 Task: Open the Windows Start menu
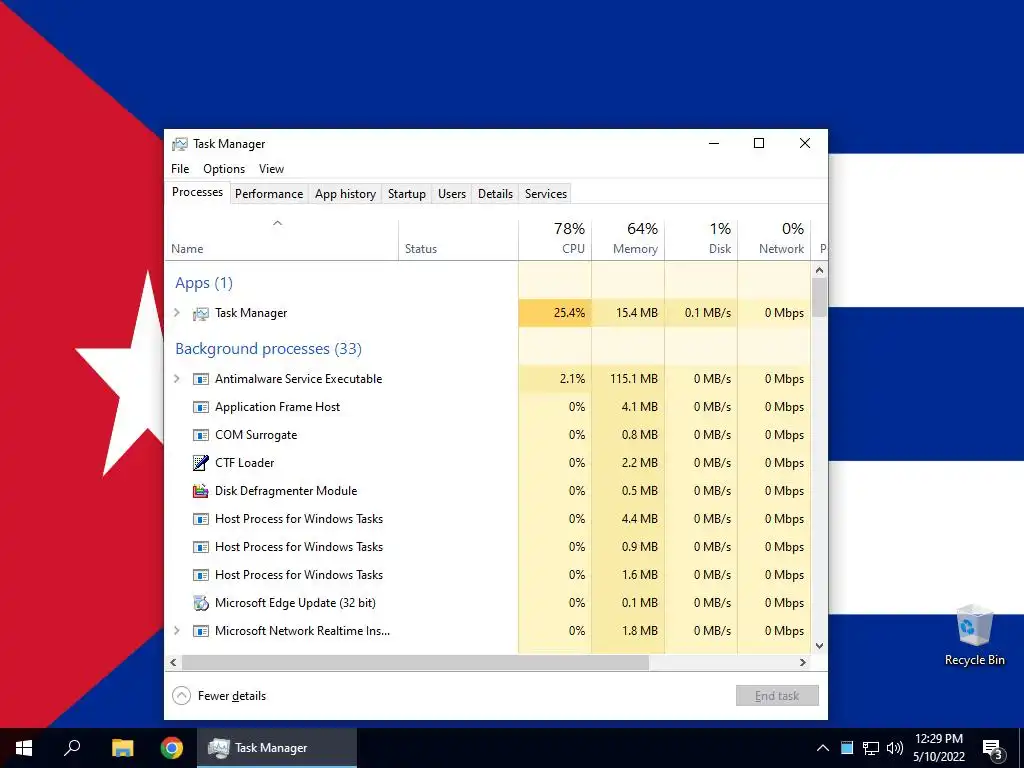[24, 748]
